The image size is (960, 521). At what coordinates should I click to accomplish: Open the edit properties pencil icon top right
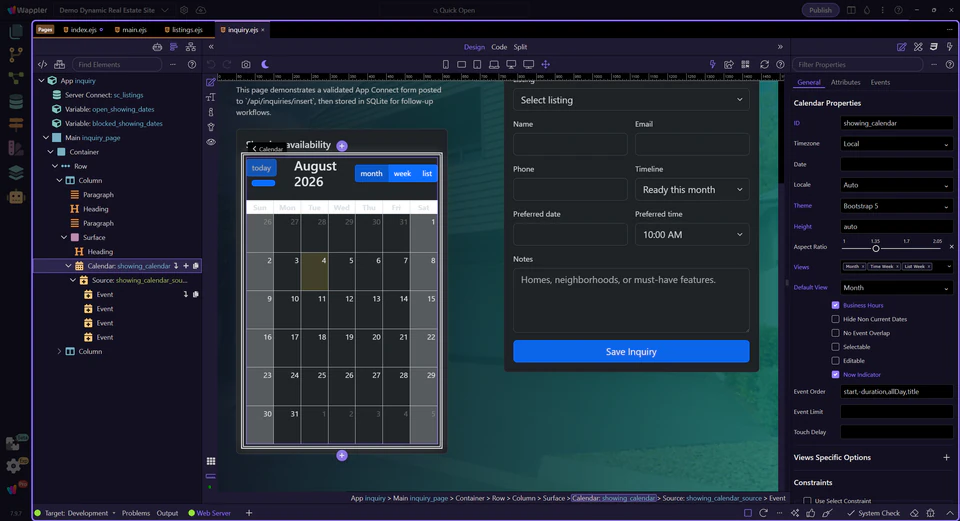click(901, 47)
